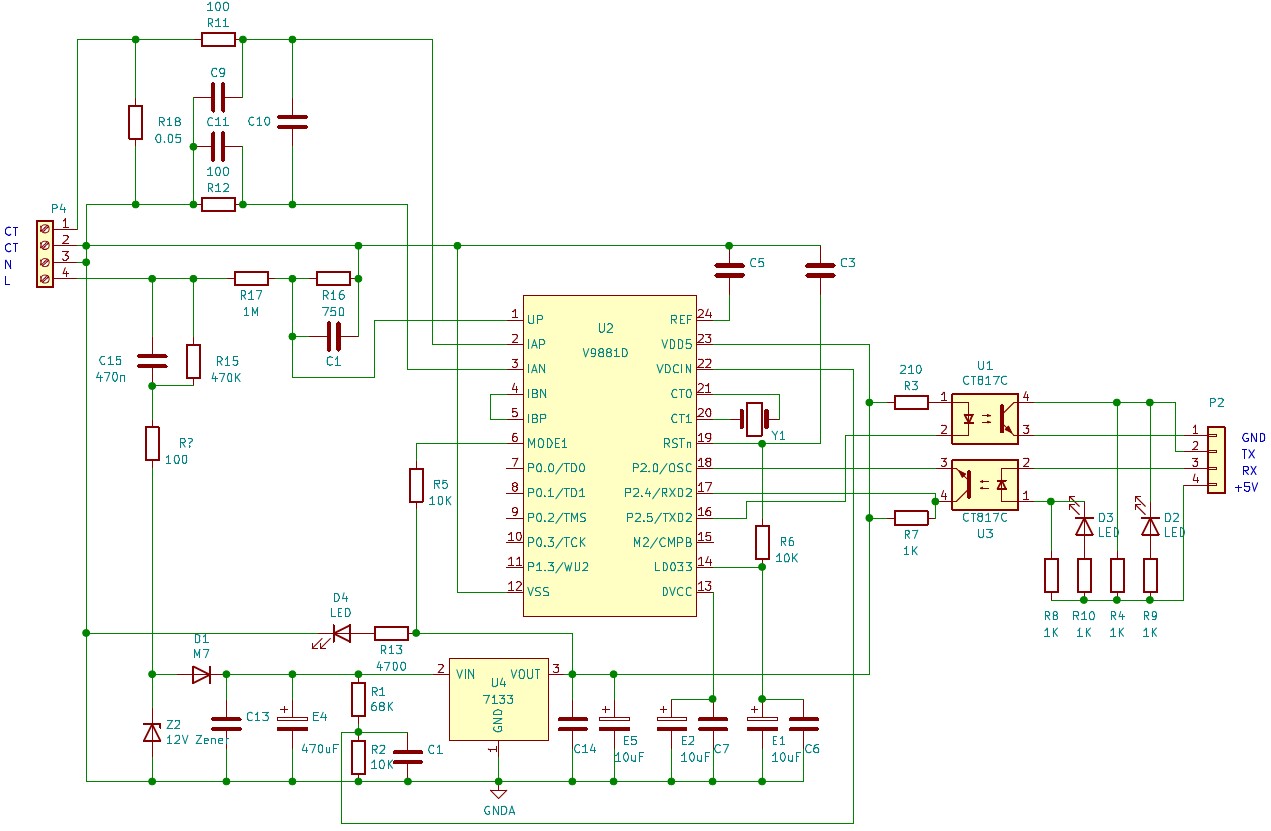Select the M7 diode D1
1271x831 pixels.
pyautogui.click(x=202, y=675)
